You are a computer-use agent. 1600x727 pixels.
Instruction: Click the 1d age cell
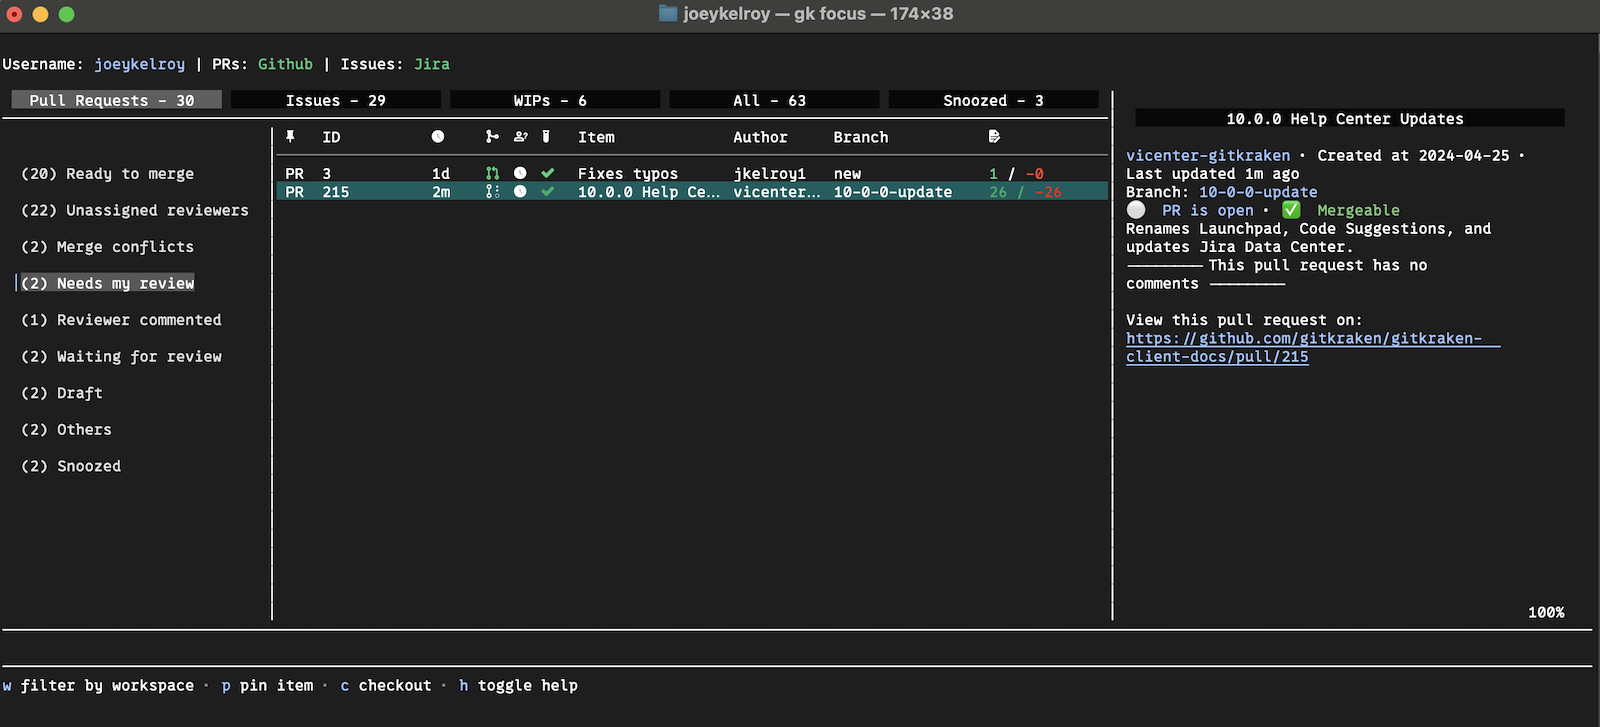pyautogui.click(x=441, y=174)
